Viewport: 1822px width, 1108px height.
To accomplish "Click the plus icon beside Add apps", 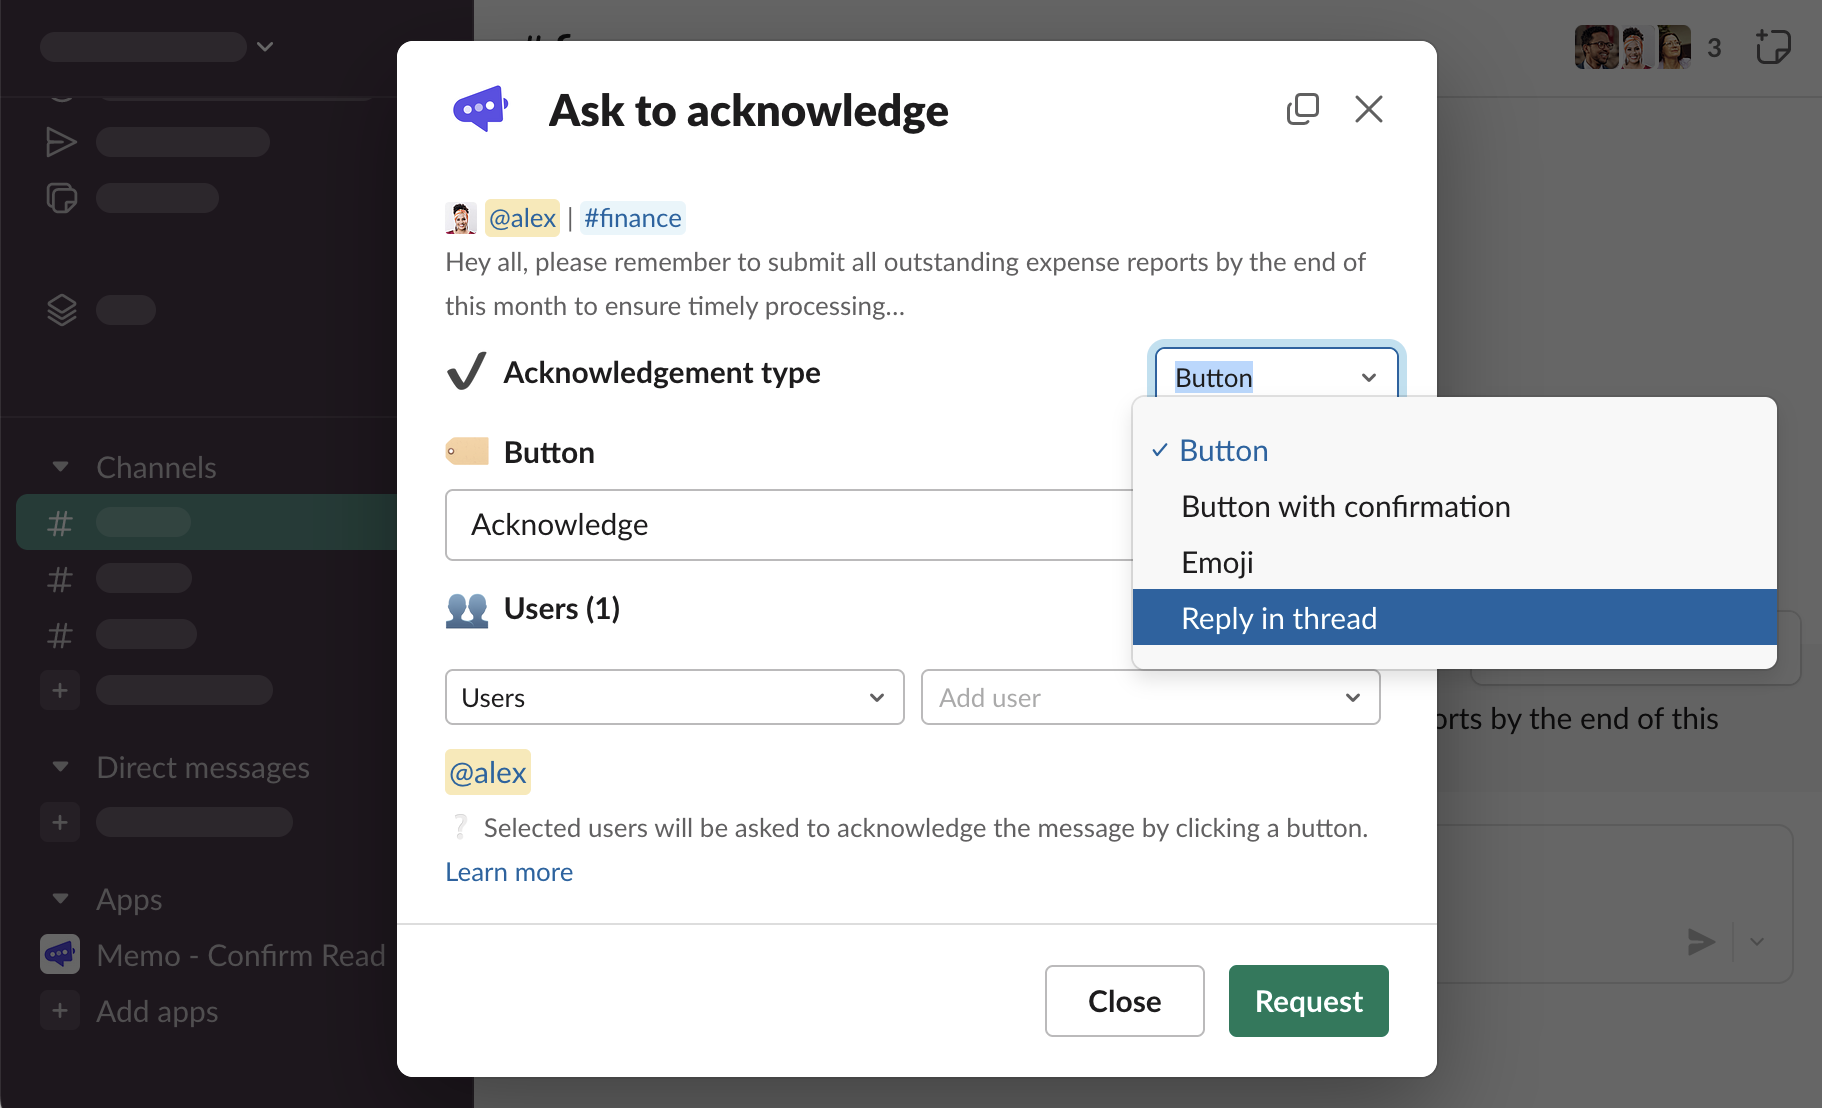I will pos(60,1011).
